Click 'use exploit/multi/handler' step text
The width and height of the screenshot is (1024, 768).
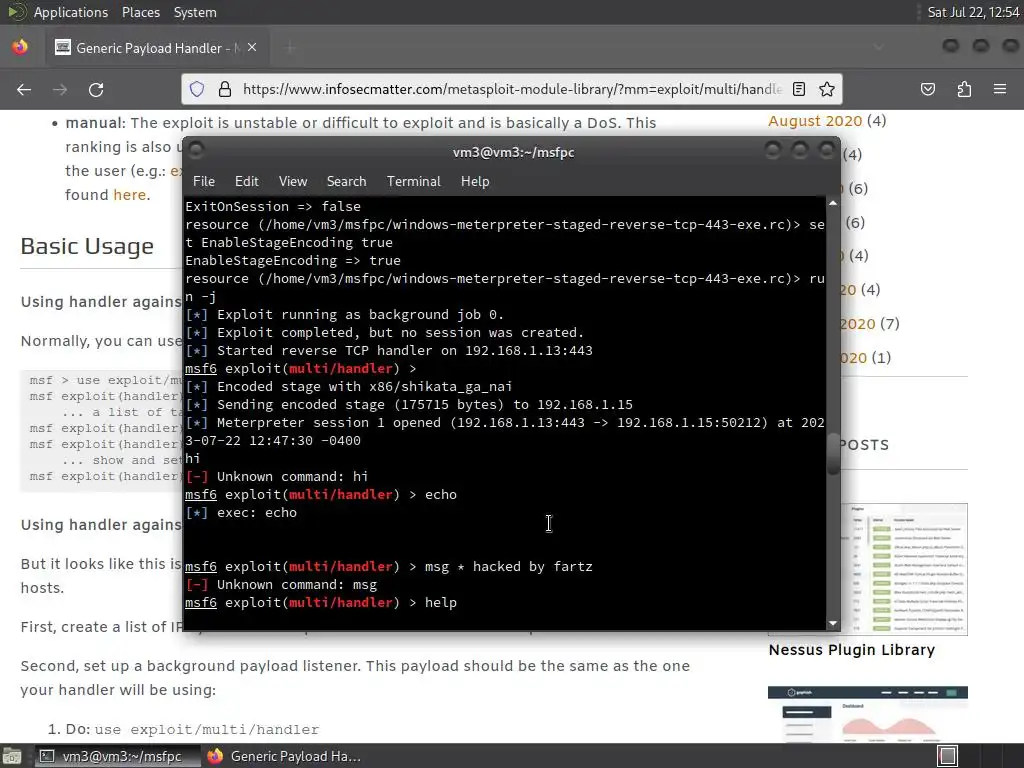(206, 729)
